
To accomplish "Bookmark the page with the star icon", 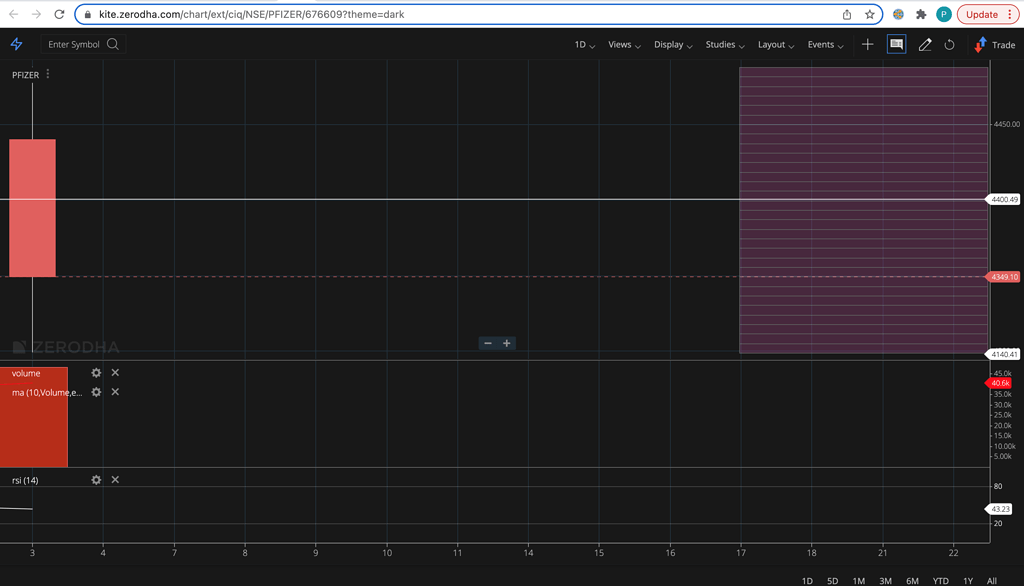I will click(x=870, y=14).
